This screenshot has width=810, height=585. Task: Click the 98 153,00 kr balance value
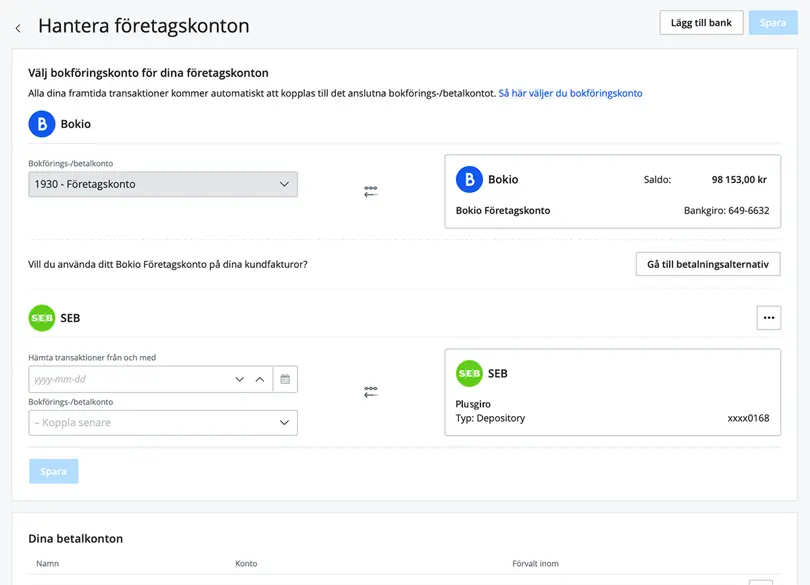[739, 179]
